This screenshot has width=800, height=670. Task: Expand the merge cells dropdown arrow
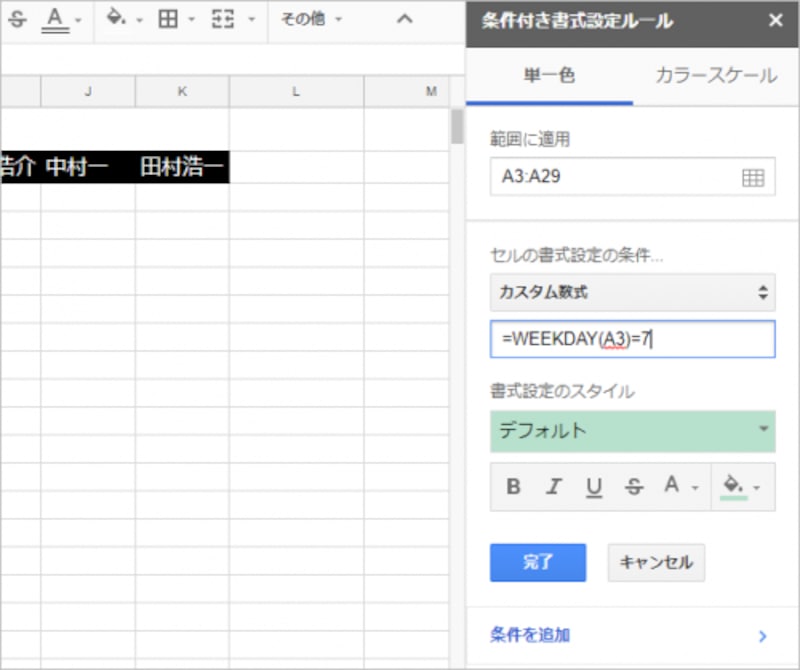click(251, 20)
